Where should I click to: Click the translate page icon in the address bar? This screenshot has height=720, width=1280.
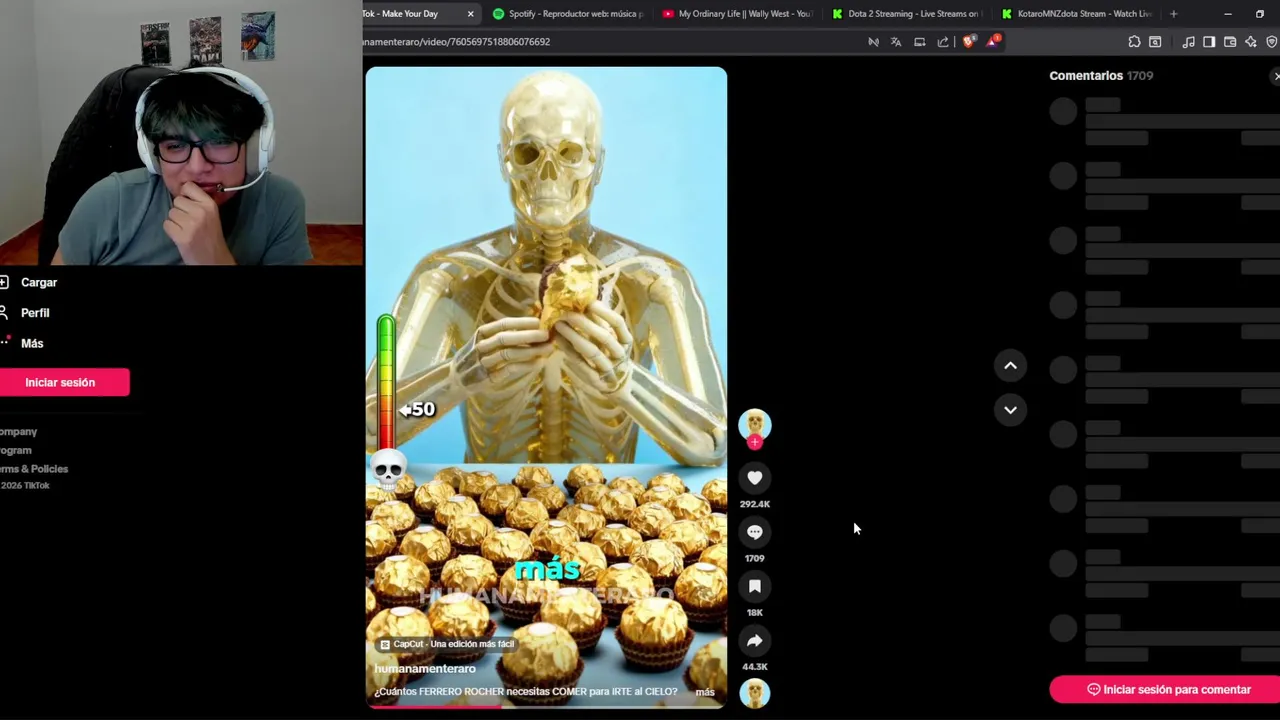click(896, 42)
